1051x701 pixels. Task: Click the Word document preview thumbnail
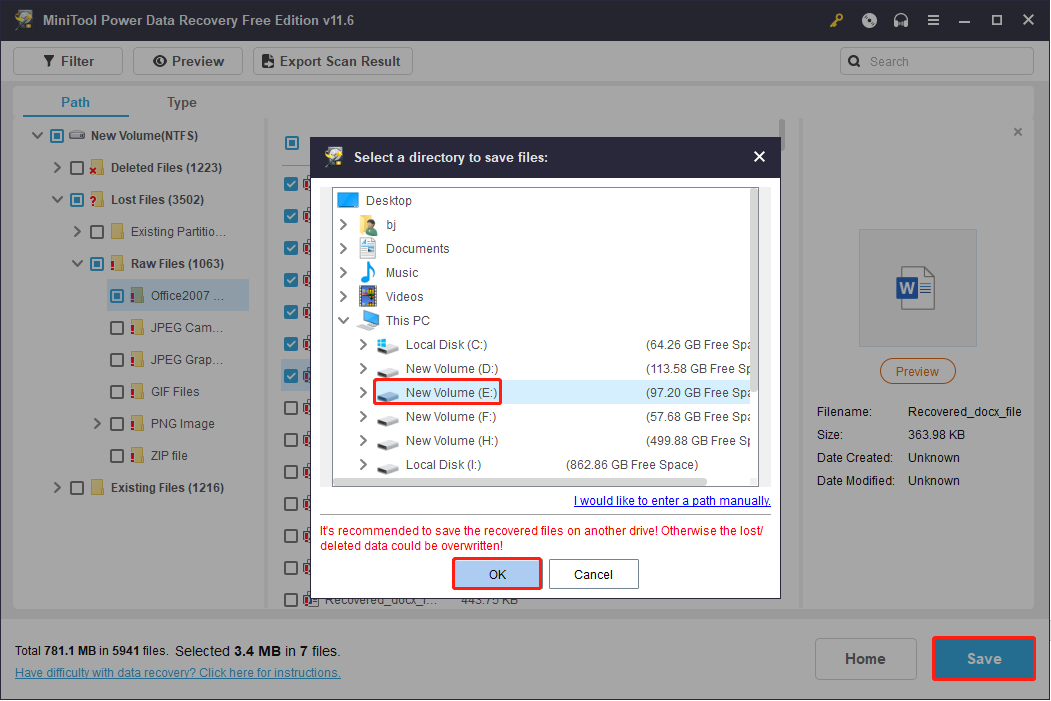click(917, 287)
